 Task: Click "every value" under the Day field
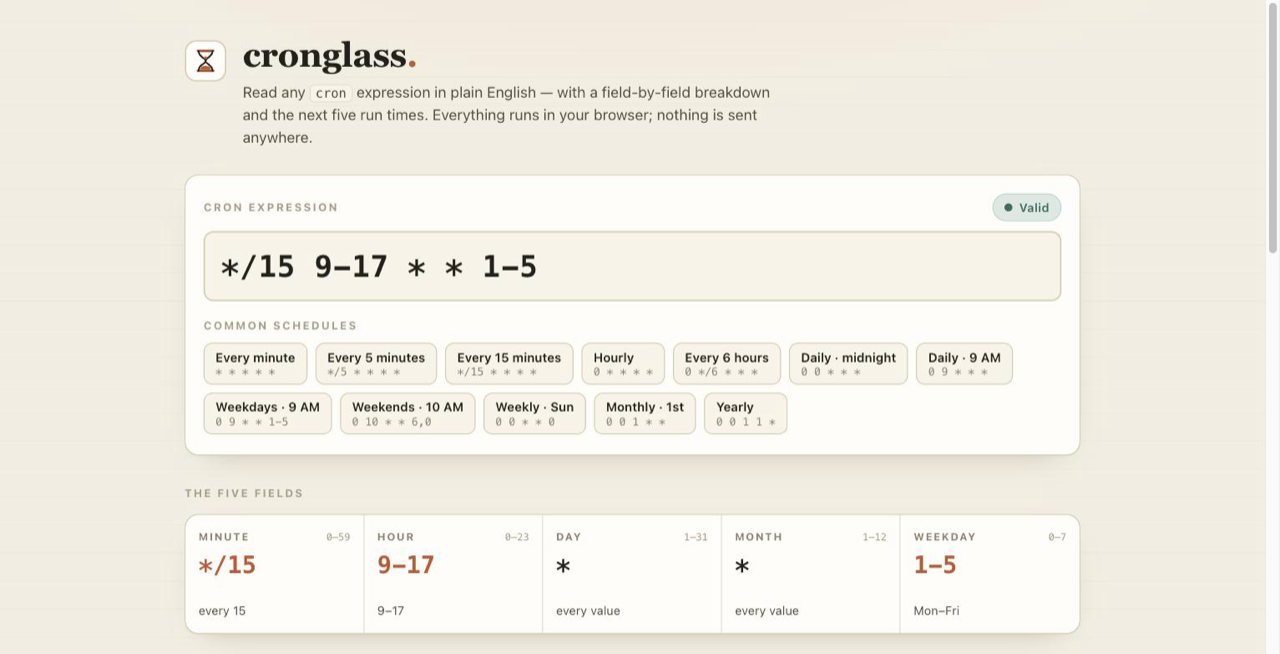[x=588, y=611]
